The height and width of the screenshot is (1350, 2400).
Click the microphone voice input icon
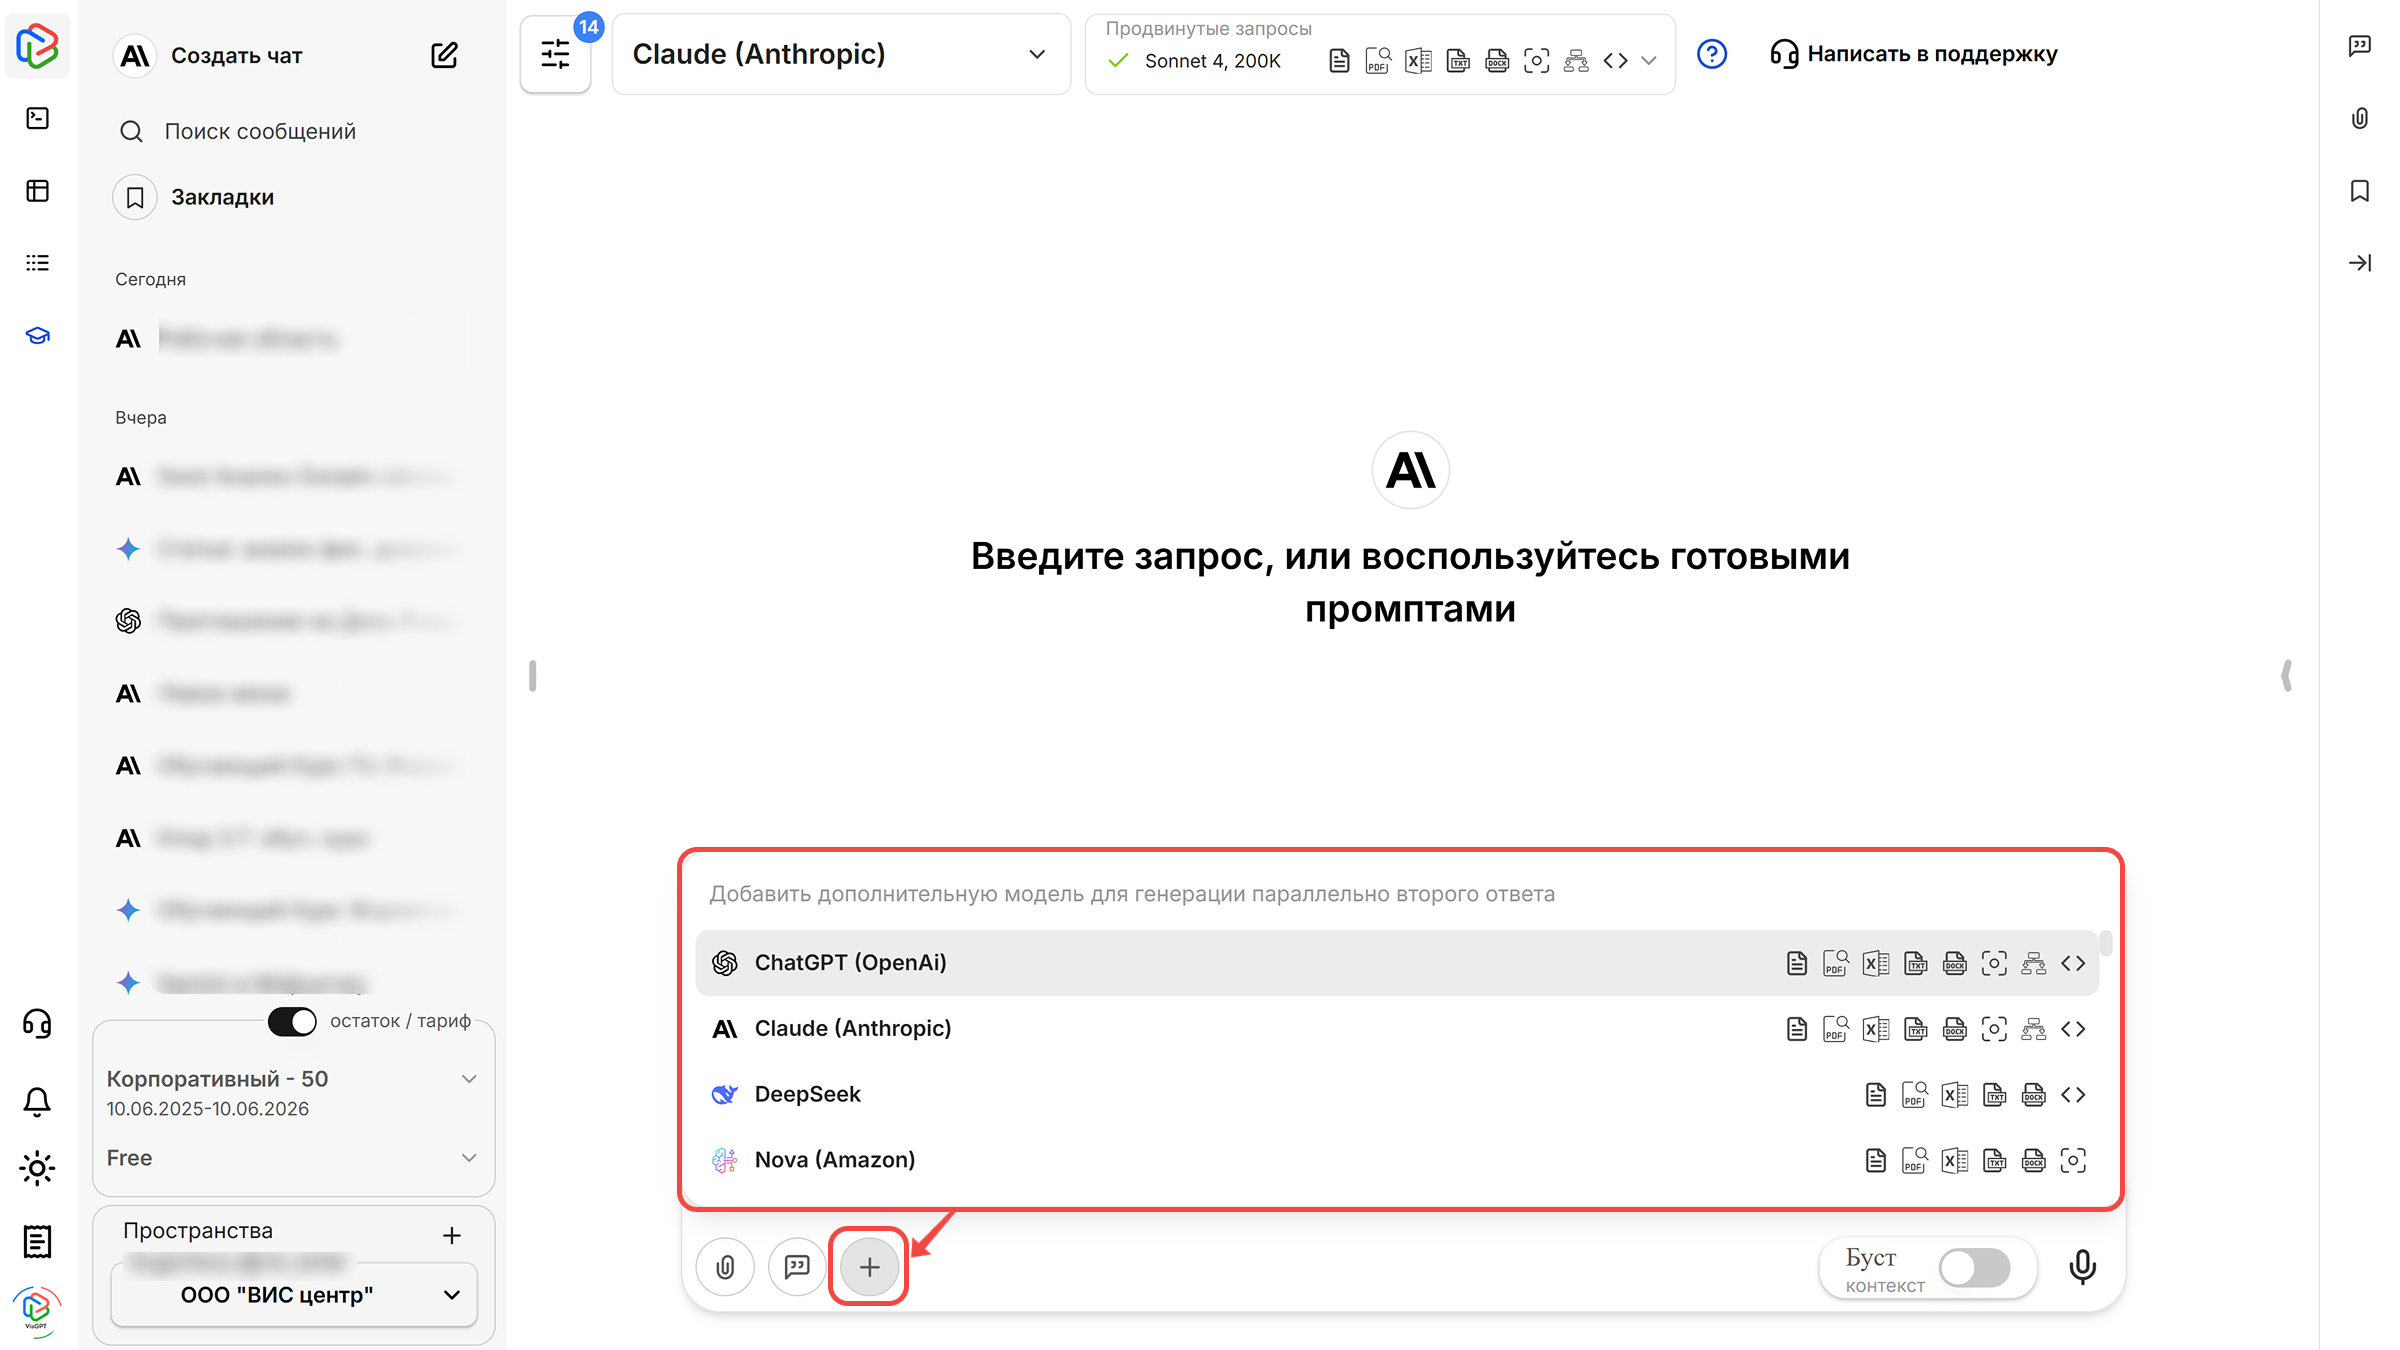coord(2082,1267)
